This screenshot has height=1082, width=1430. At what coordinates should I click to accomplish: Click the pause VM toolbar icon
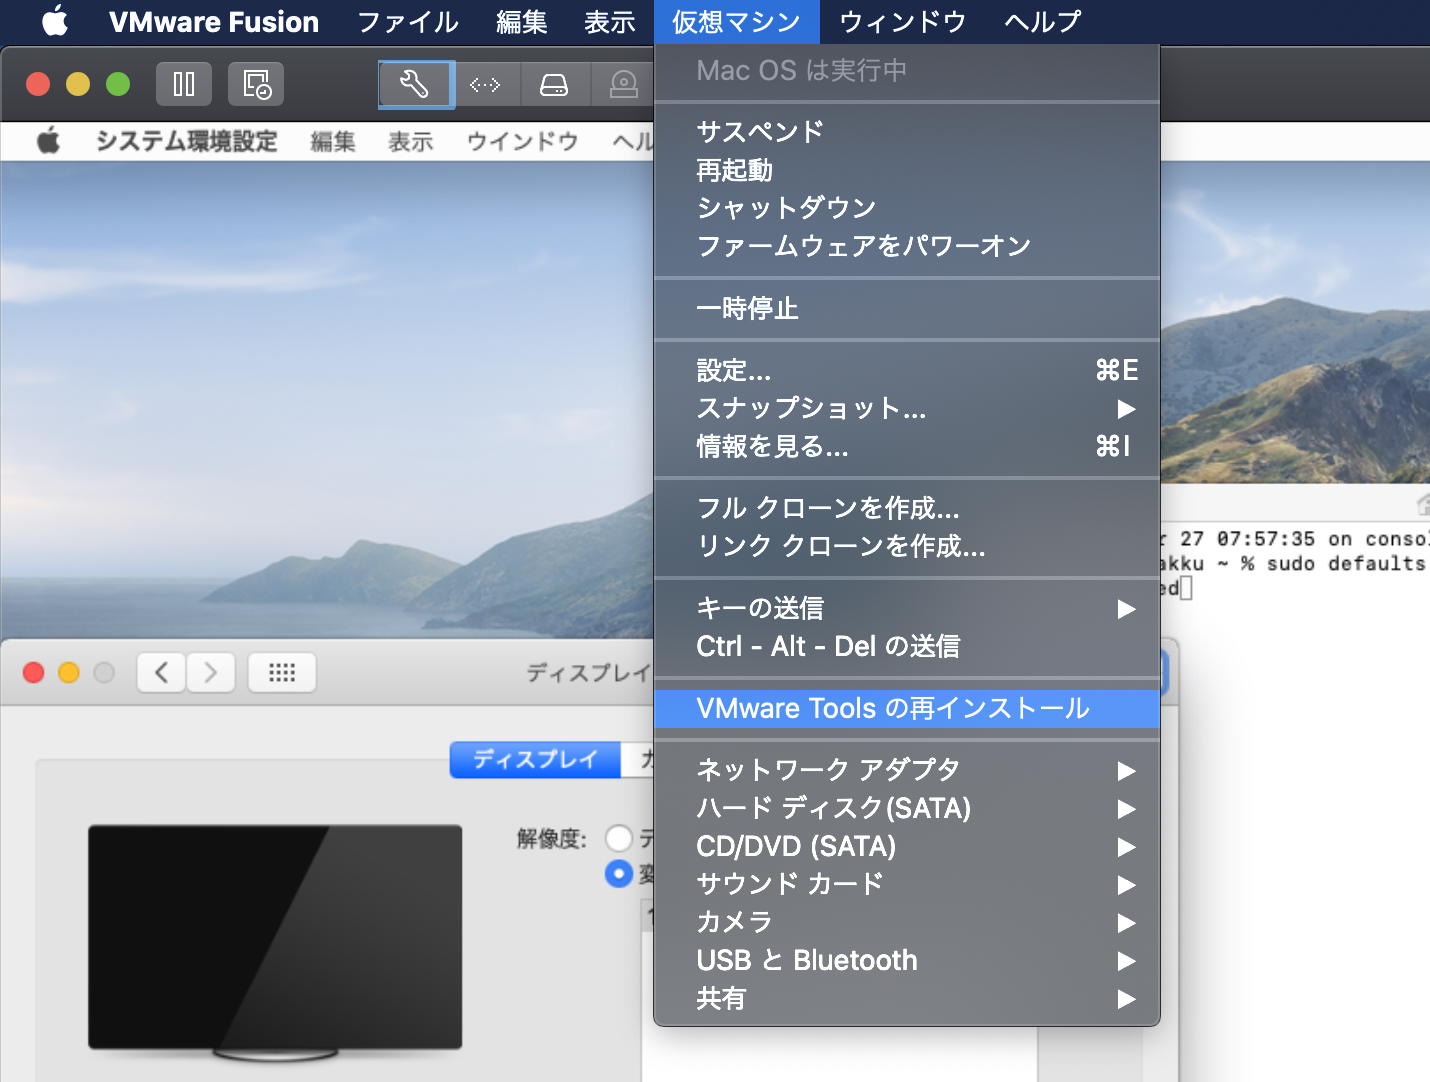click(184, 84)
